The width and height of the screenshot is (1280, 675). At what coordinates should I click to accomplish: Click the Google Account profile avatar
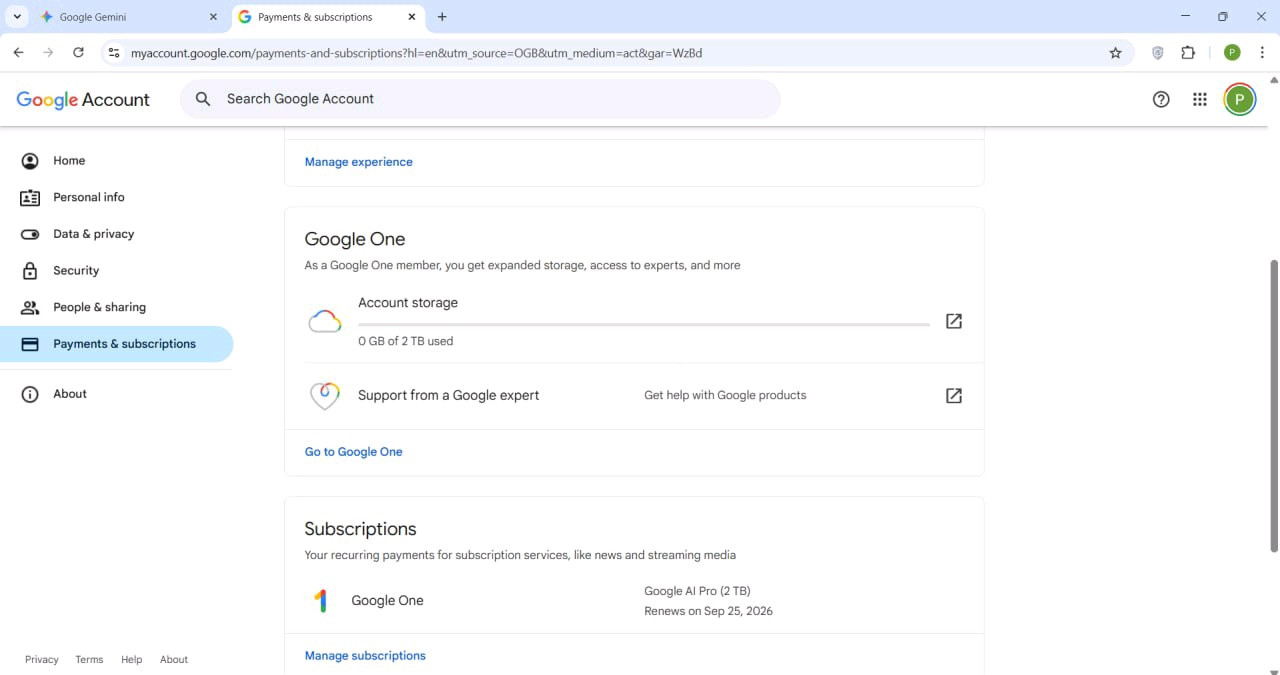click(x=1239, y=99)
